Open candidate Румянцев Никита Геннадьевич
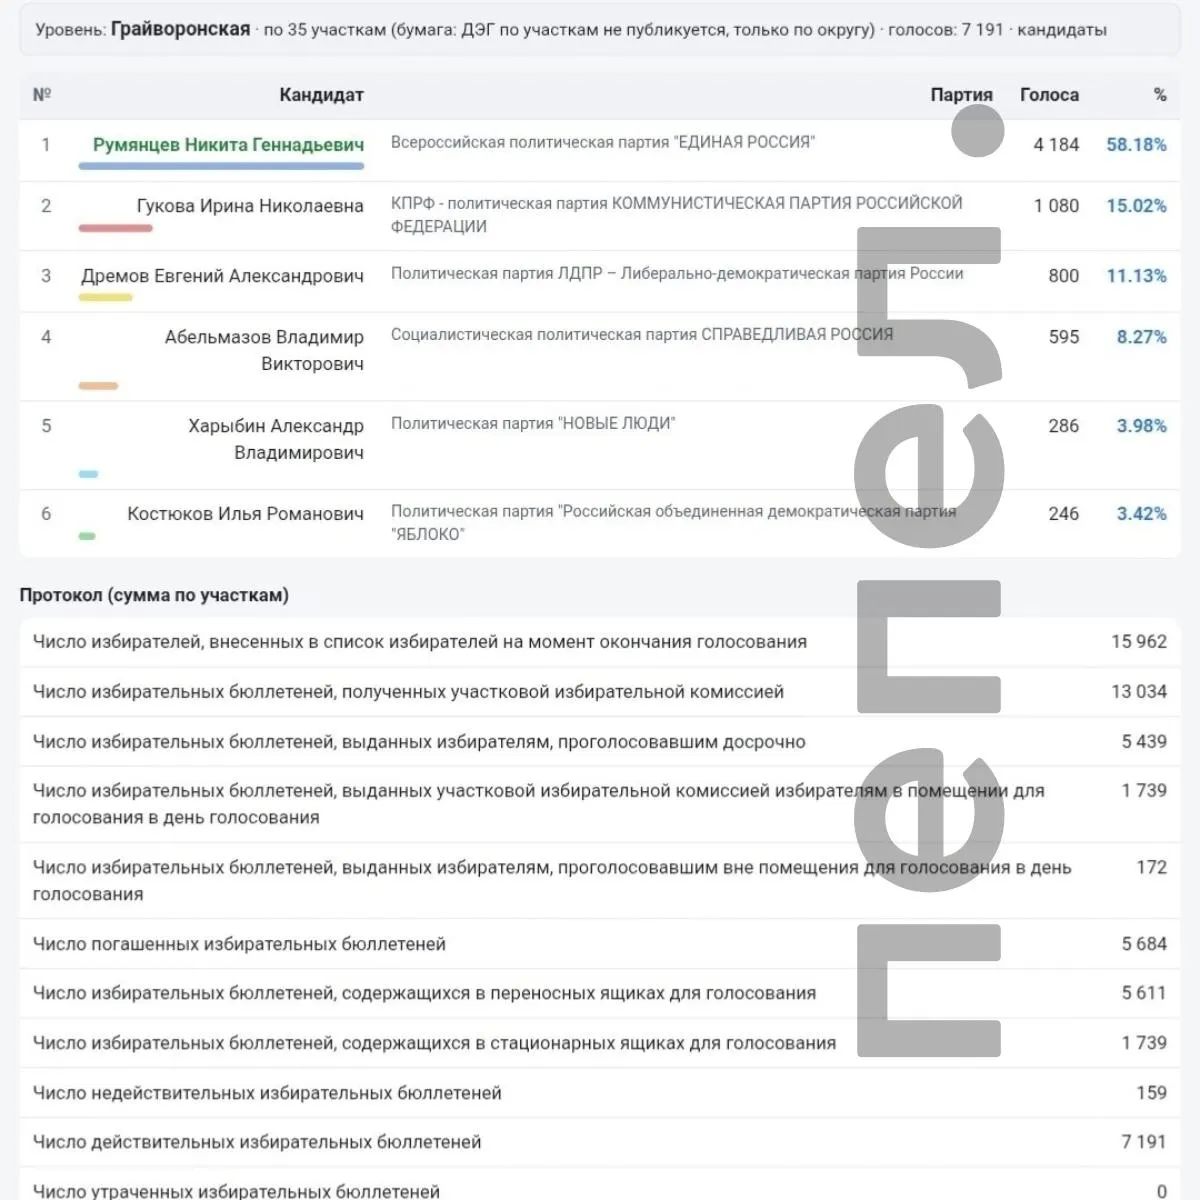1200x1200 pixels. (228, 145)
